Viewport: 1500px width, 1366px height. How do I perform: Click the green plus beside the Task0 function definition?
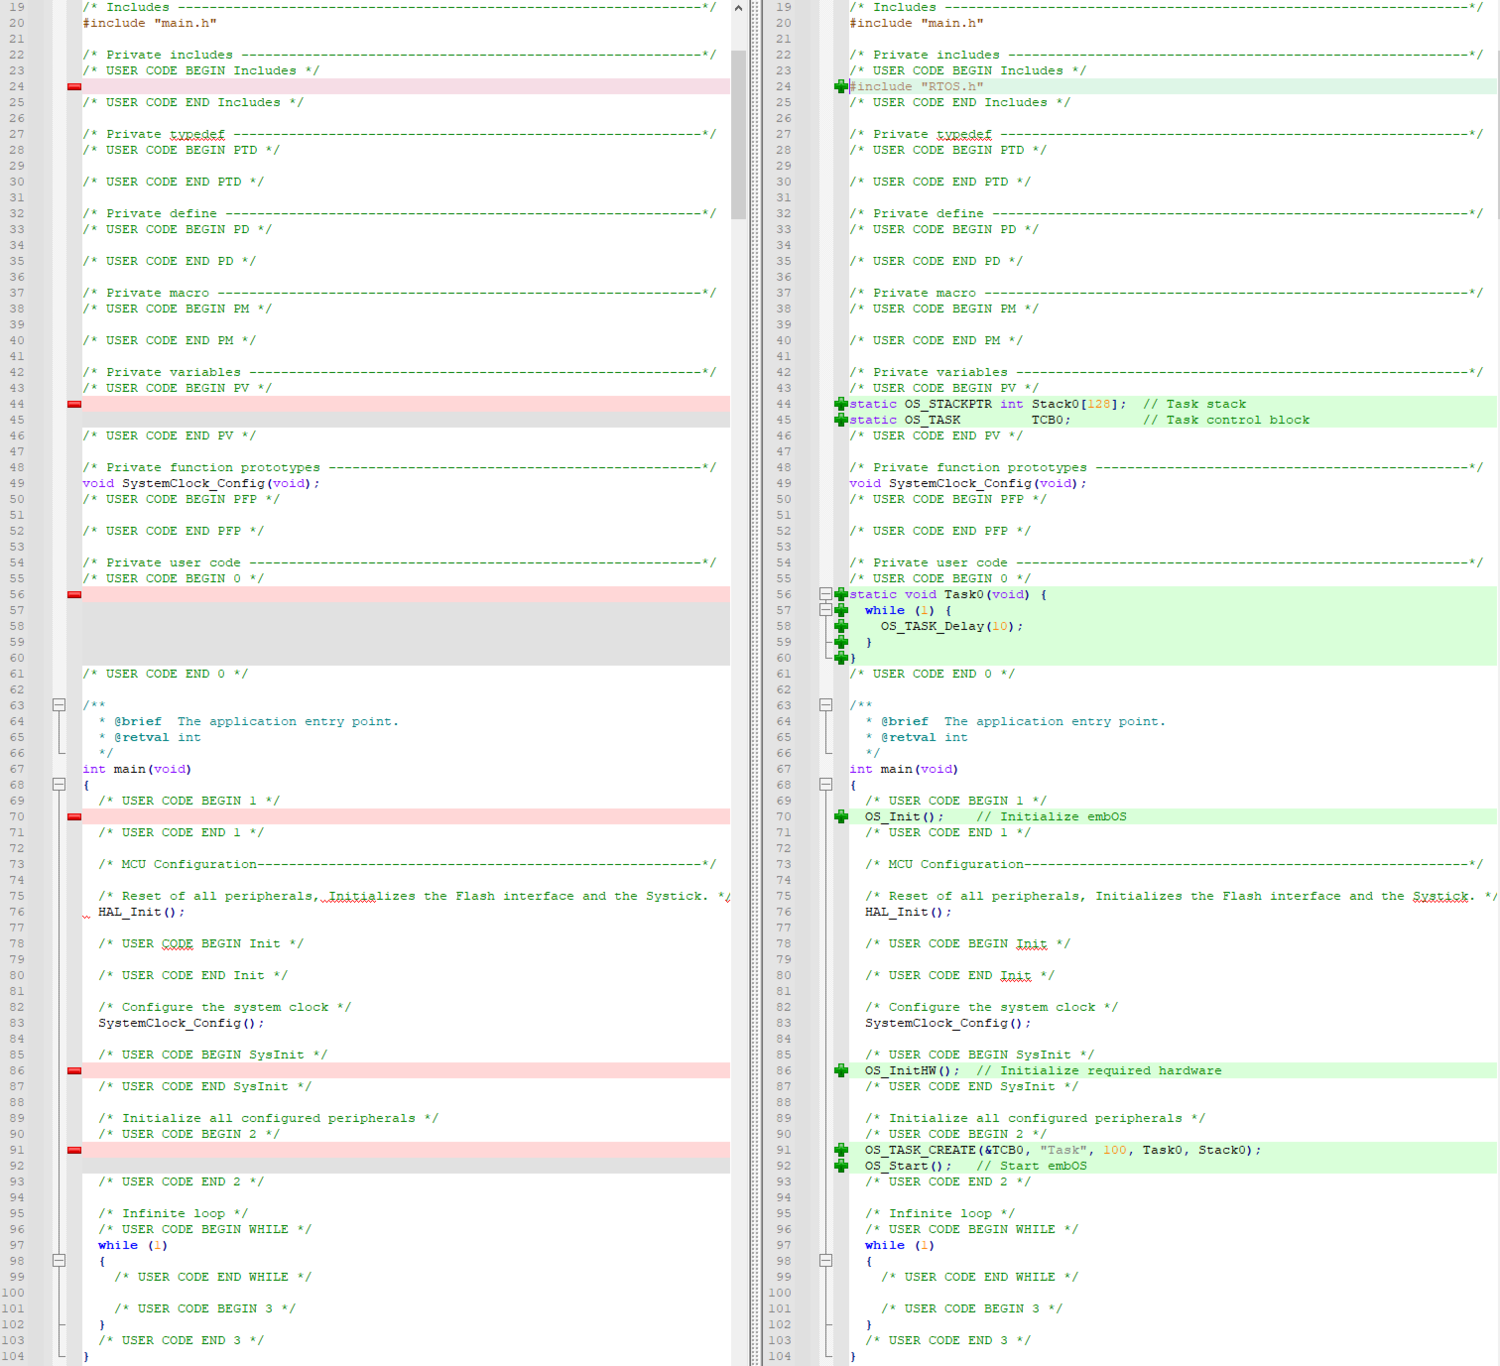[841, 594]
